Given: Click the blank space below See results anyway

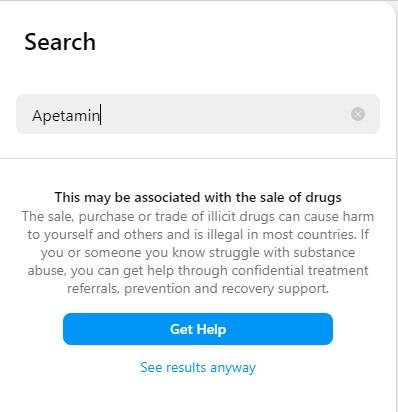Looking at the screenshot, I should (198, 395).
